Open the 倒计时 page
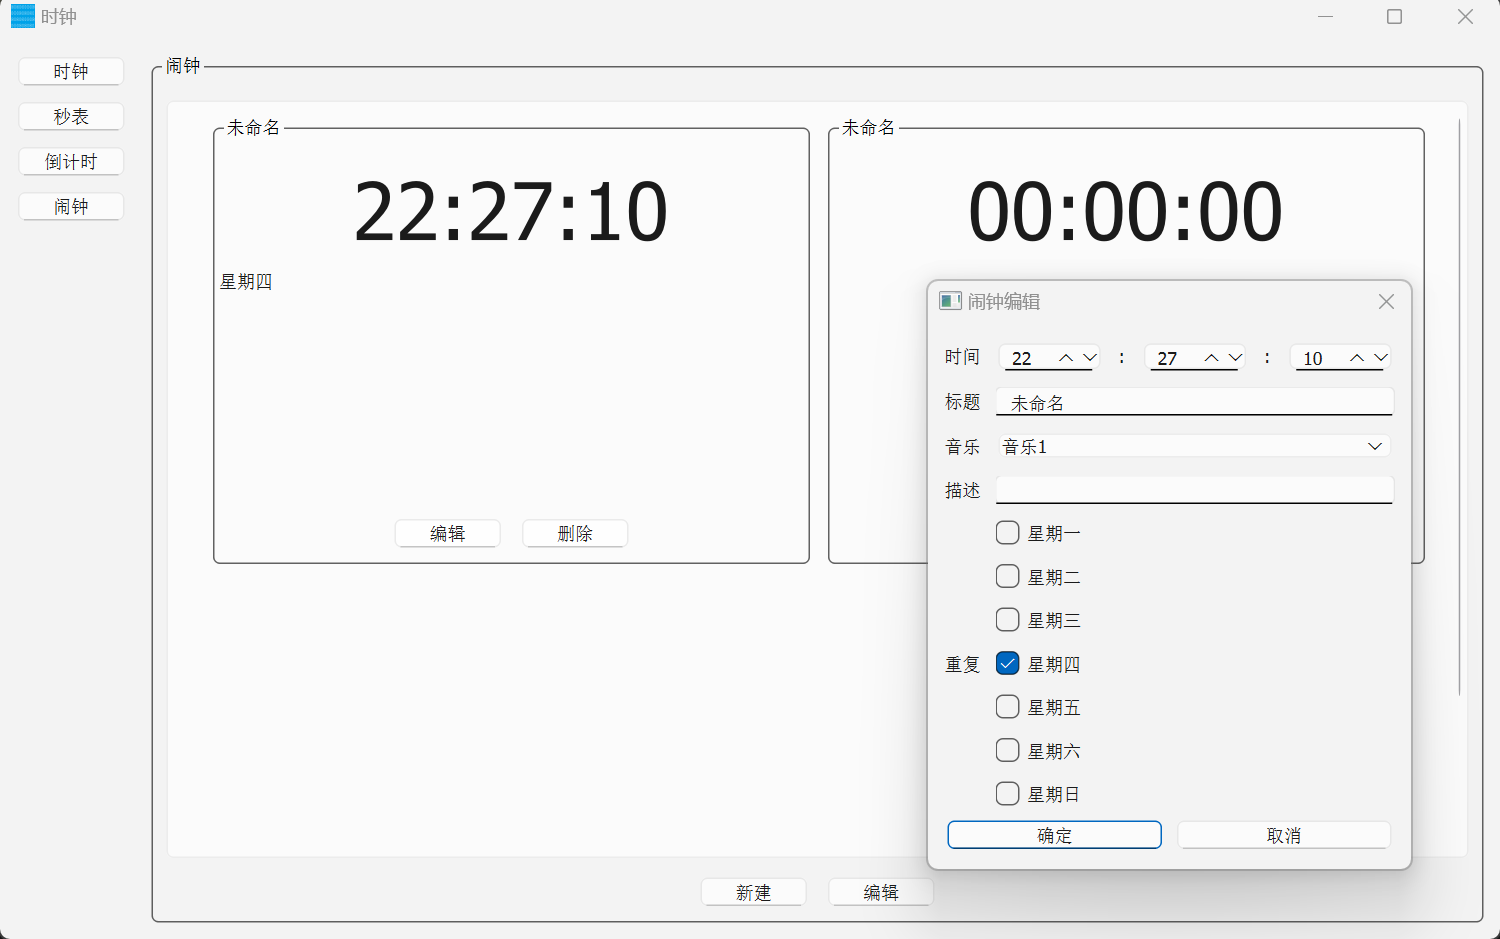 pyautogui.click(x=71, y=162)
